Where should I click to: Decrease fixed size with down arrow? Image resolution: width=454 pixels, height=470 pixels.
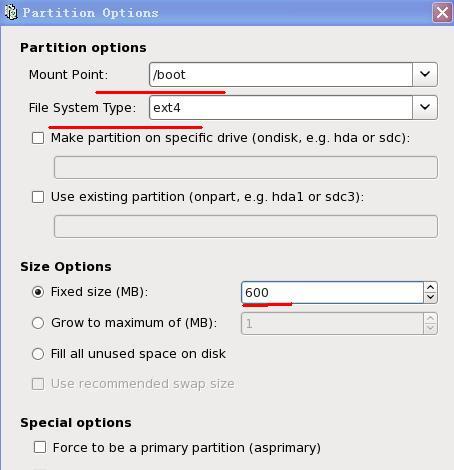pyautogui.click(x=430, y=297)
